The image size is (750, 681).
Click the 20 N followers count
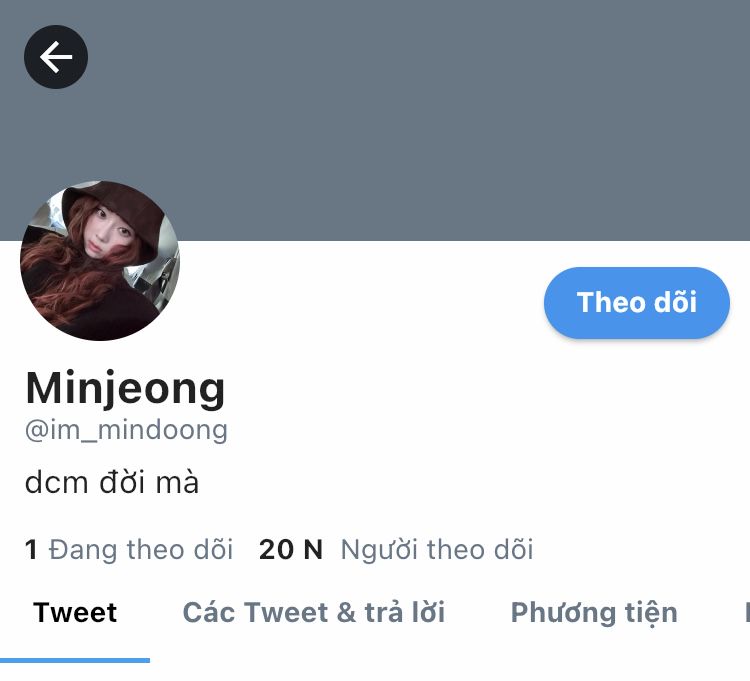(291, 549)
